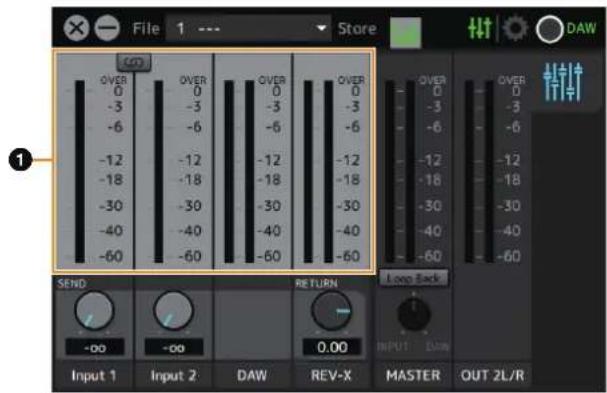Toggle the DAW round switch
Image resolution: width=607 pixels, height=393 pixels.
549,29
